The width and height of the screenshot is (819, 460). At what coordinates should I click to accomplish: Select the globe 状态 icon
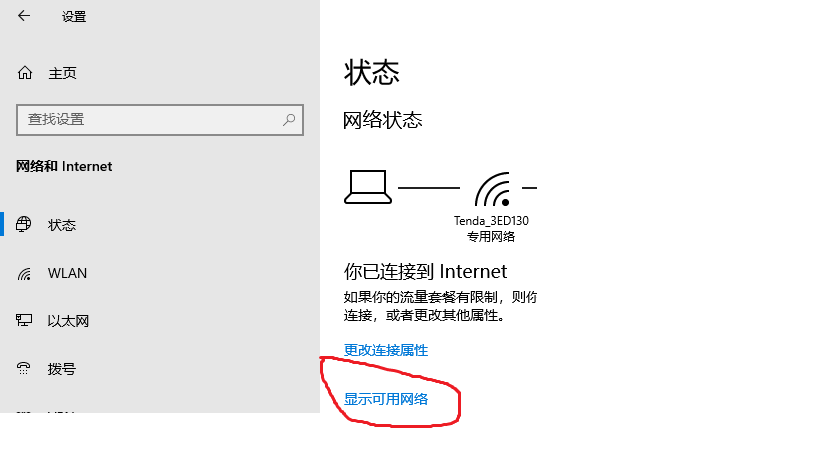[x=24, y=225]
